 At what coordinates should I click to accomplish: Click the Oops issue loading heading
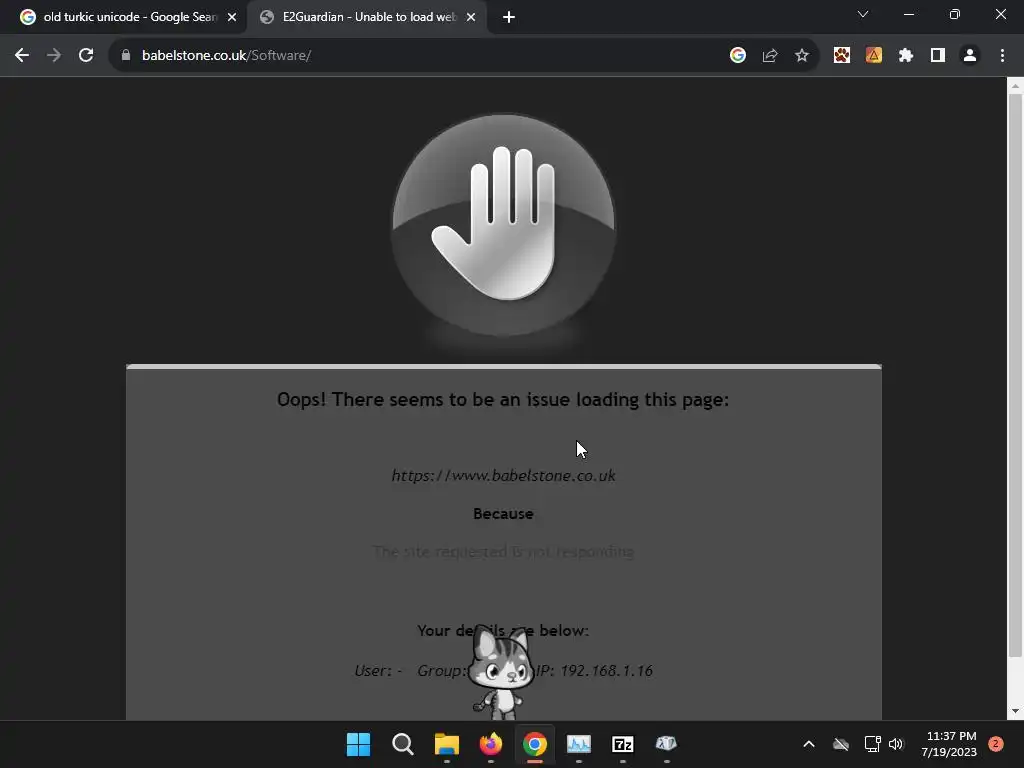click(x=503, y=399)
